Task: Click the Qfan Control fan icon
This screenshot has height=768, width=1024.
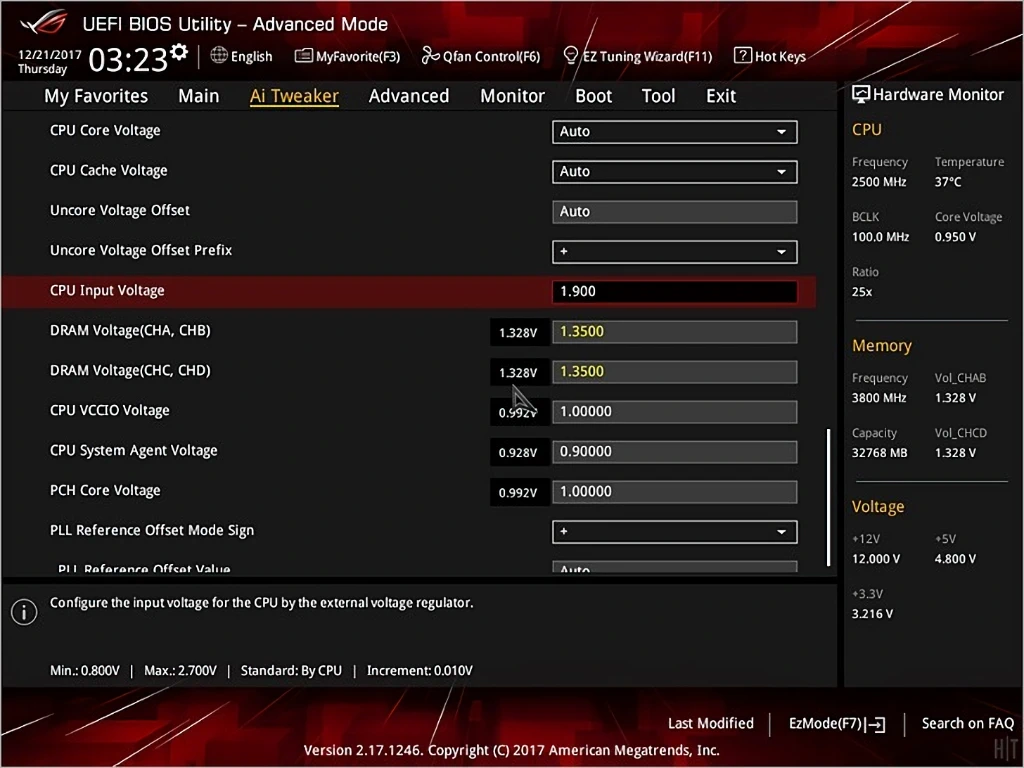Action: pos(430,56)
